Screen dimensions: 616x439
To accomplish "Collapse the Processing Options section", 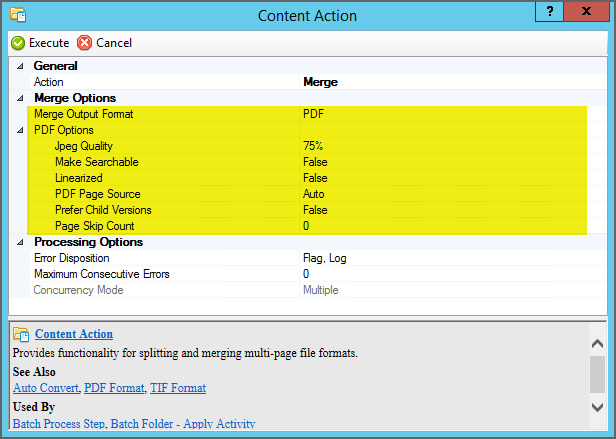I will point(21,242).
